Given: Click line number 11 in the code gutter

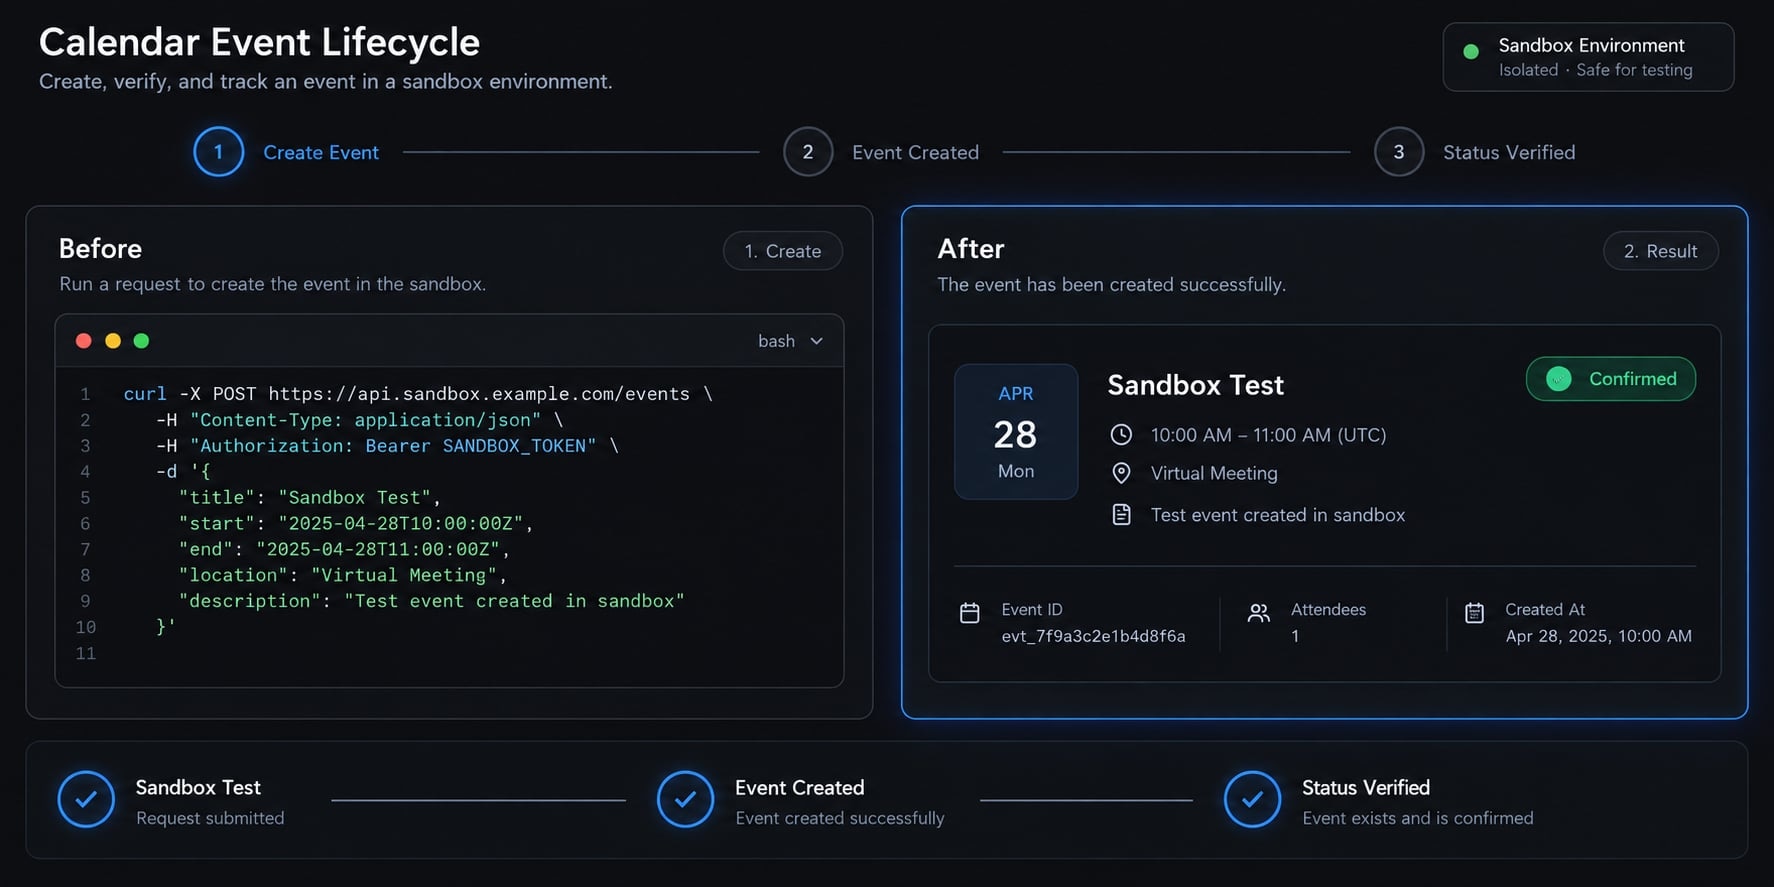Looking at the screenshot, I should [x=86, y=653].
